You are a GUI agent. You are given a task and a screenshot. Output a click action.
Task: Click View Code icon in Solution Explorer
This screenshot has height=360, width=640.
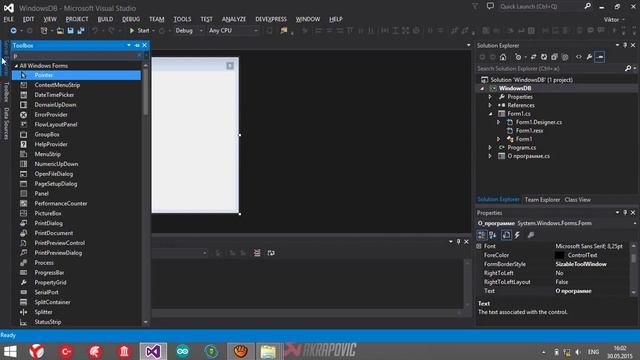tap(579, 57)
